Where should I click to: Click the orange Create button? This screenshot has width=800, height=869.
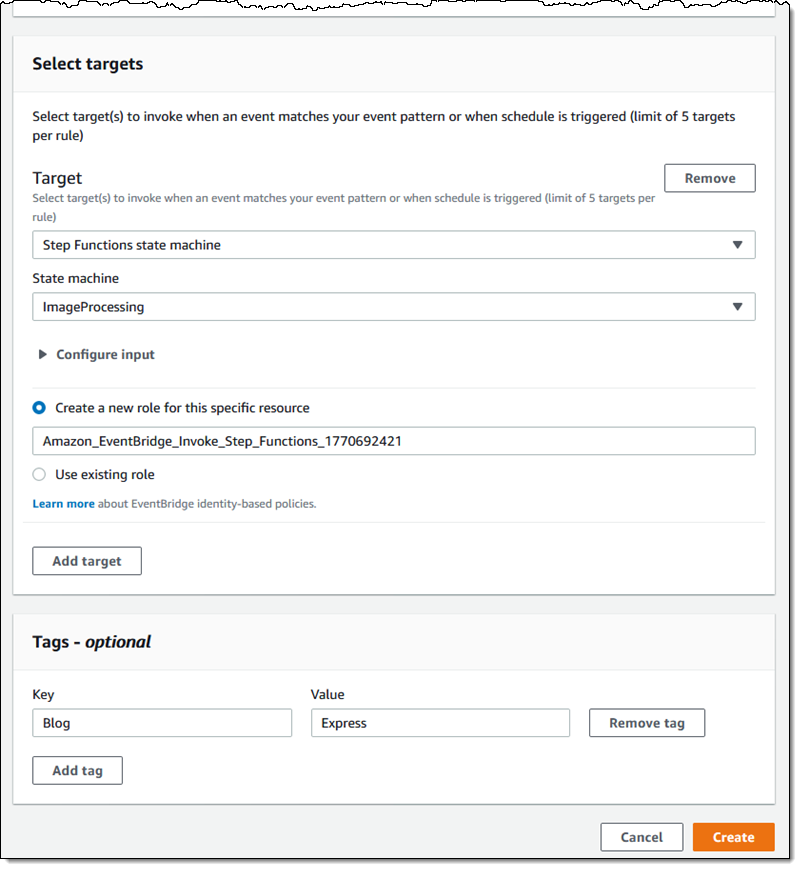click(733, 837)
